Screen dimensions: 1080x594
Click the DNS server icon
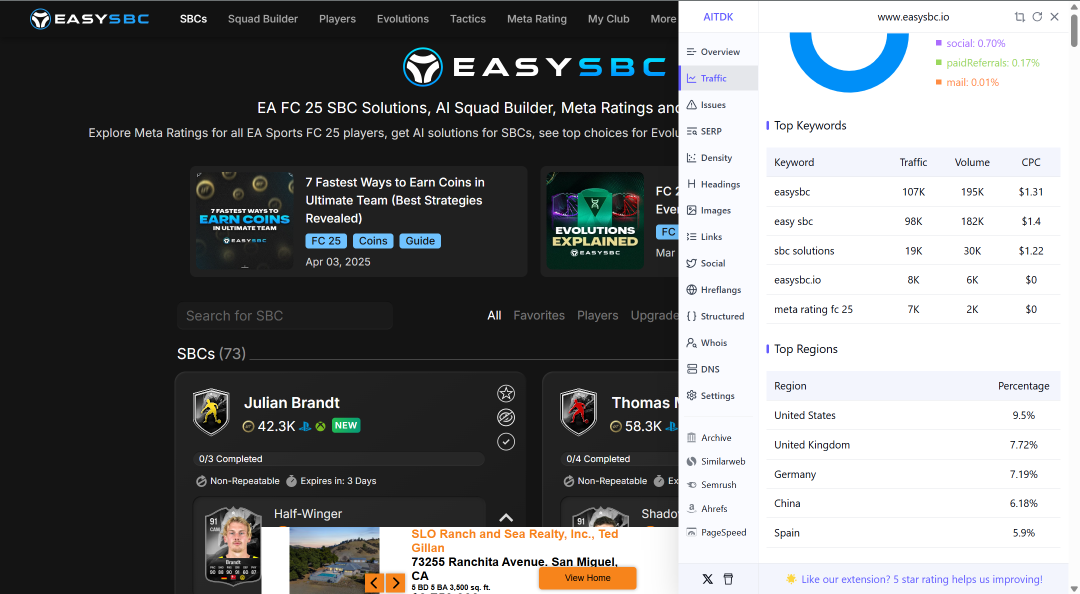click(692, 369)
